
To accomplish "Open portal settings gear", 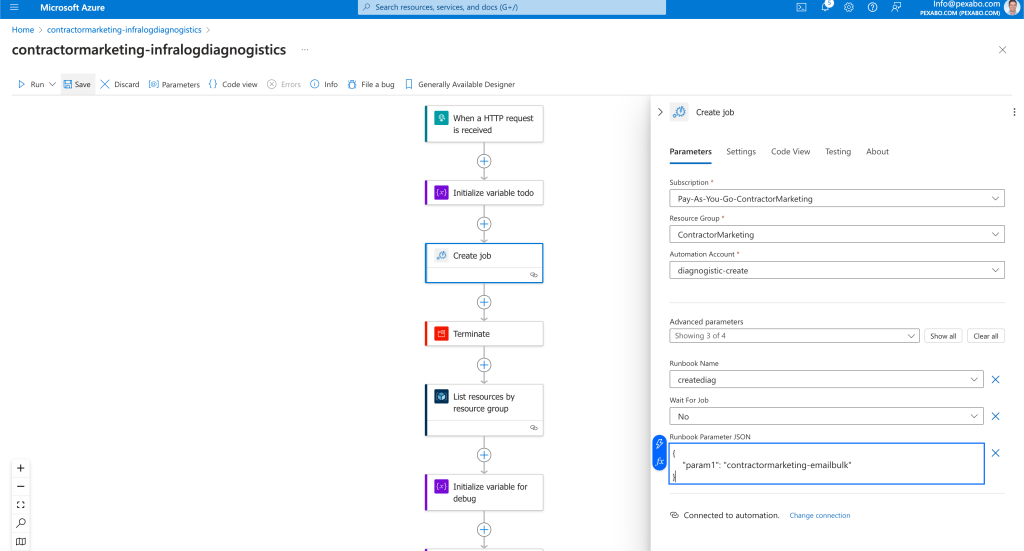I will pos(848,7).
